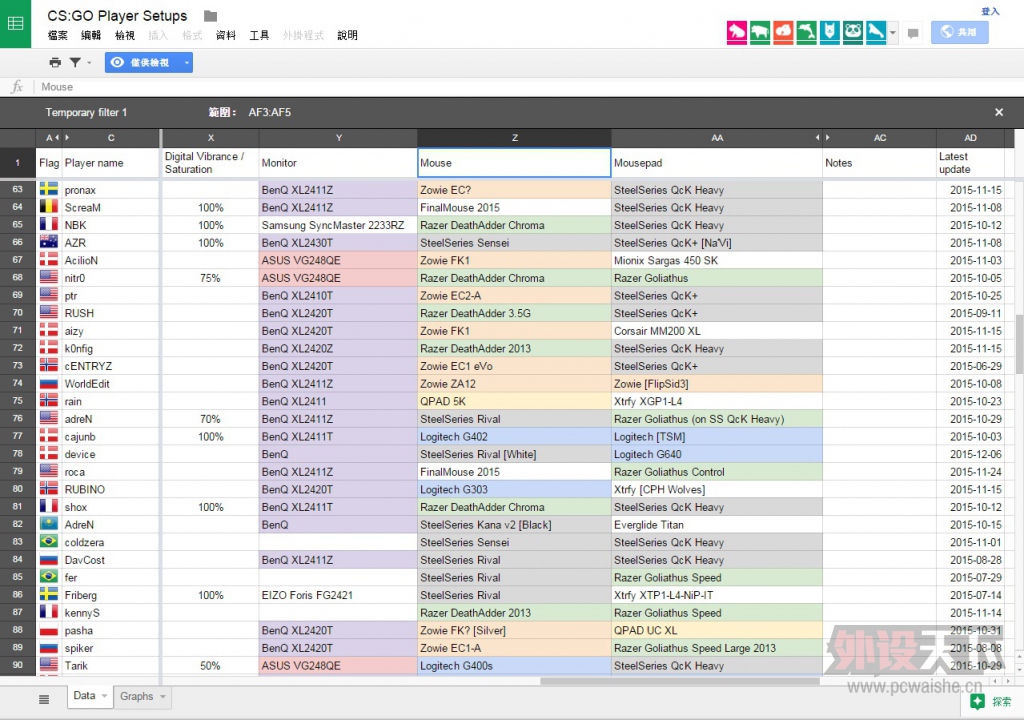Click the Norway flag in cENTRYZ row
This screenshot has width=1024, height=720.
pos(49,366)
